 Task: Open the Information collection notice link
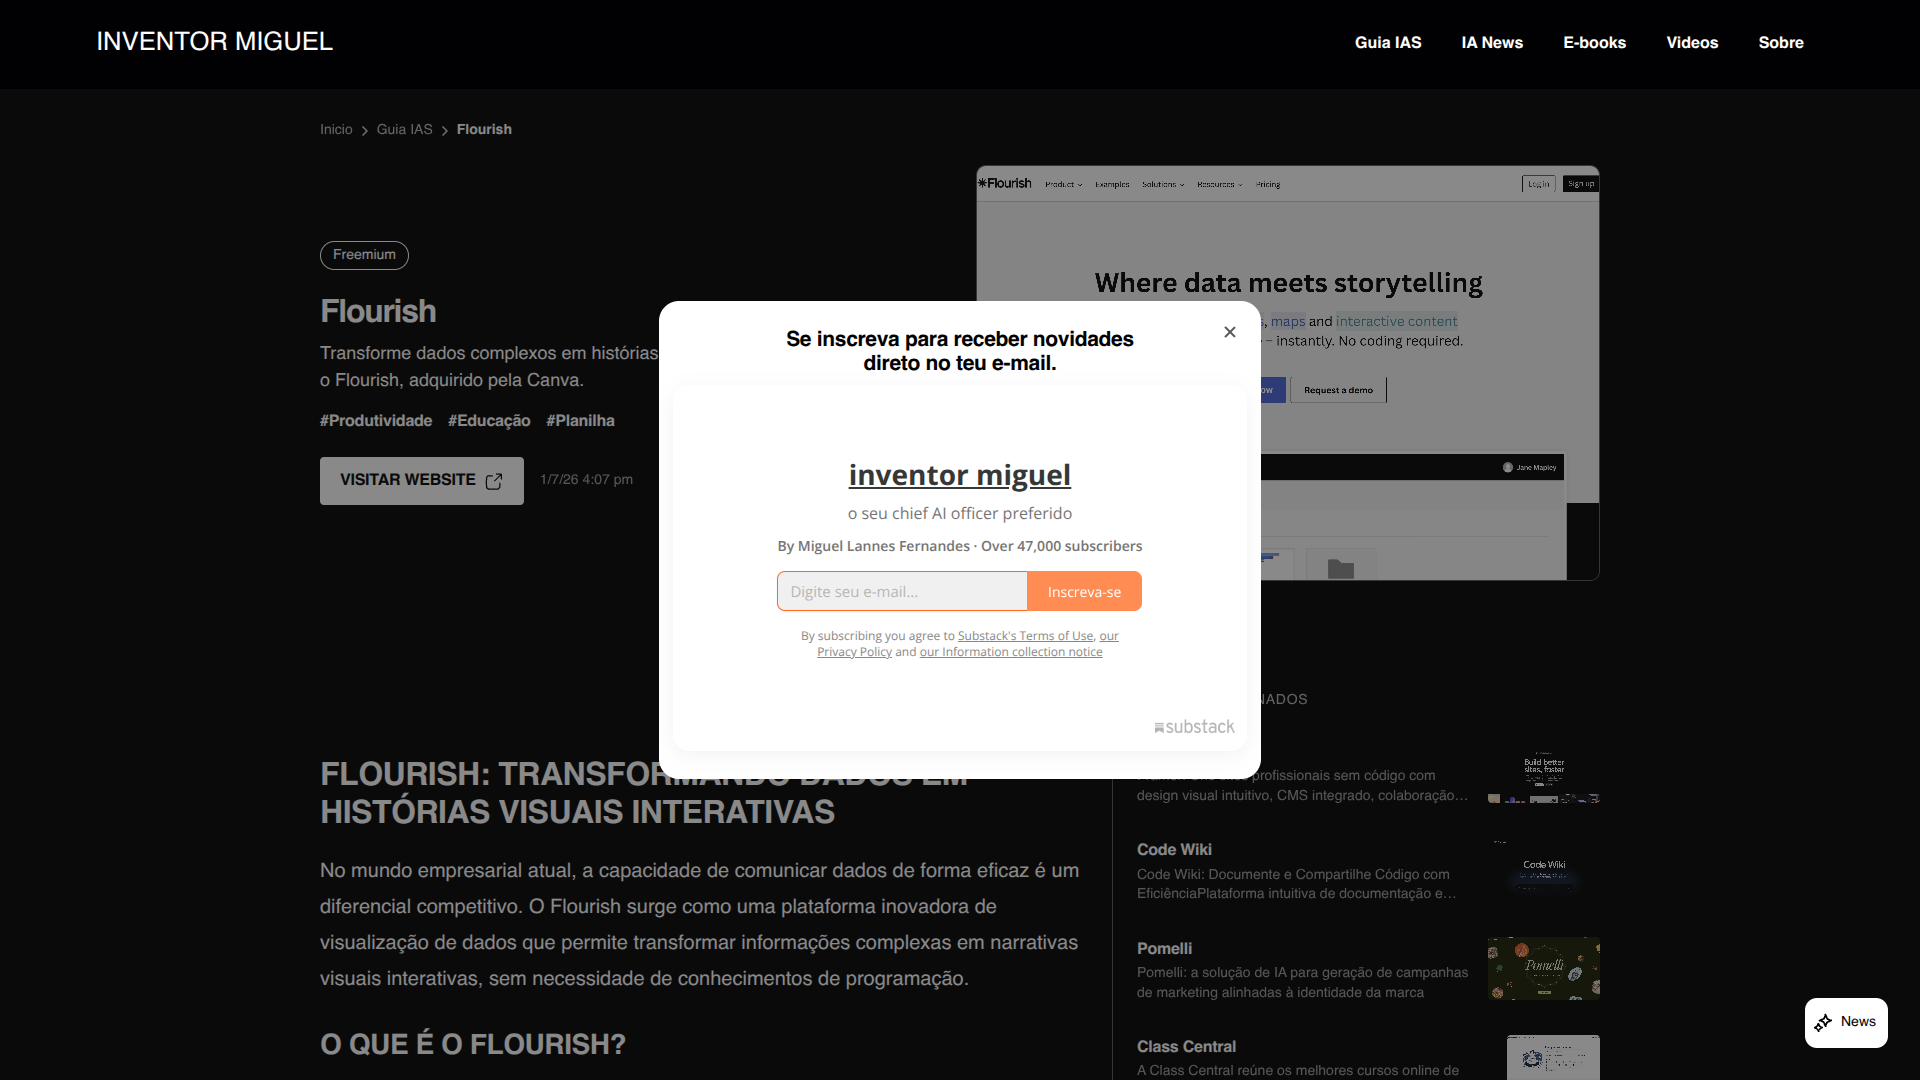click(x=1010, y=652)
